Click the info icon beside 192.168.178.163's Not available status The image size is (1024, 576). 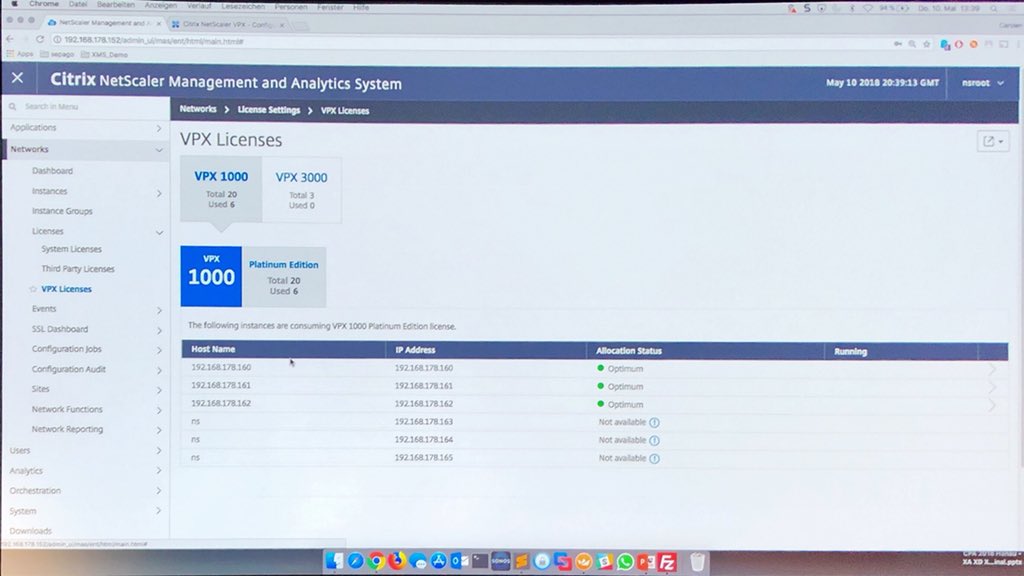coord(655,422)
